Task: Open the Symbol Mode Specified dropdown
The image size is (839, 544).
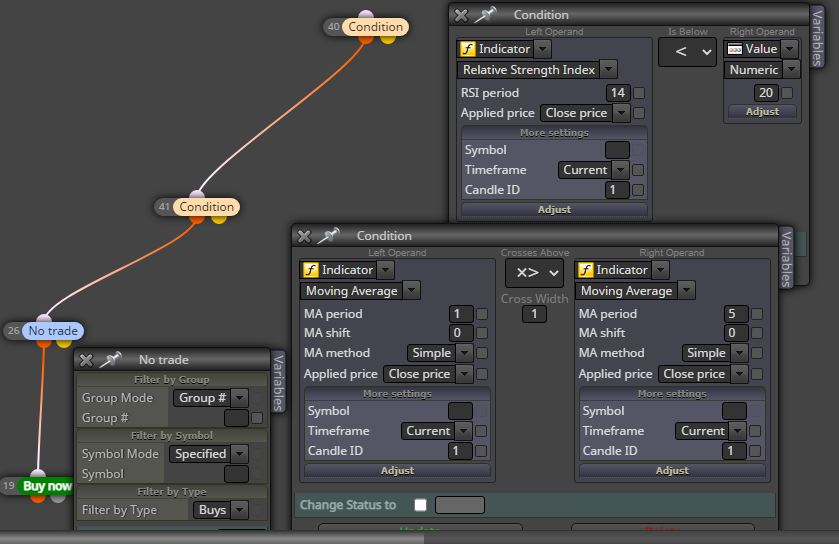Action: [x=209, y=454]
